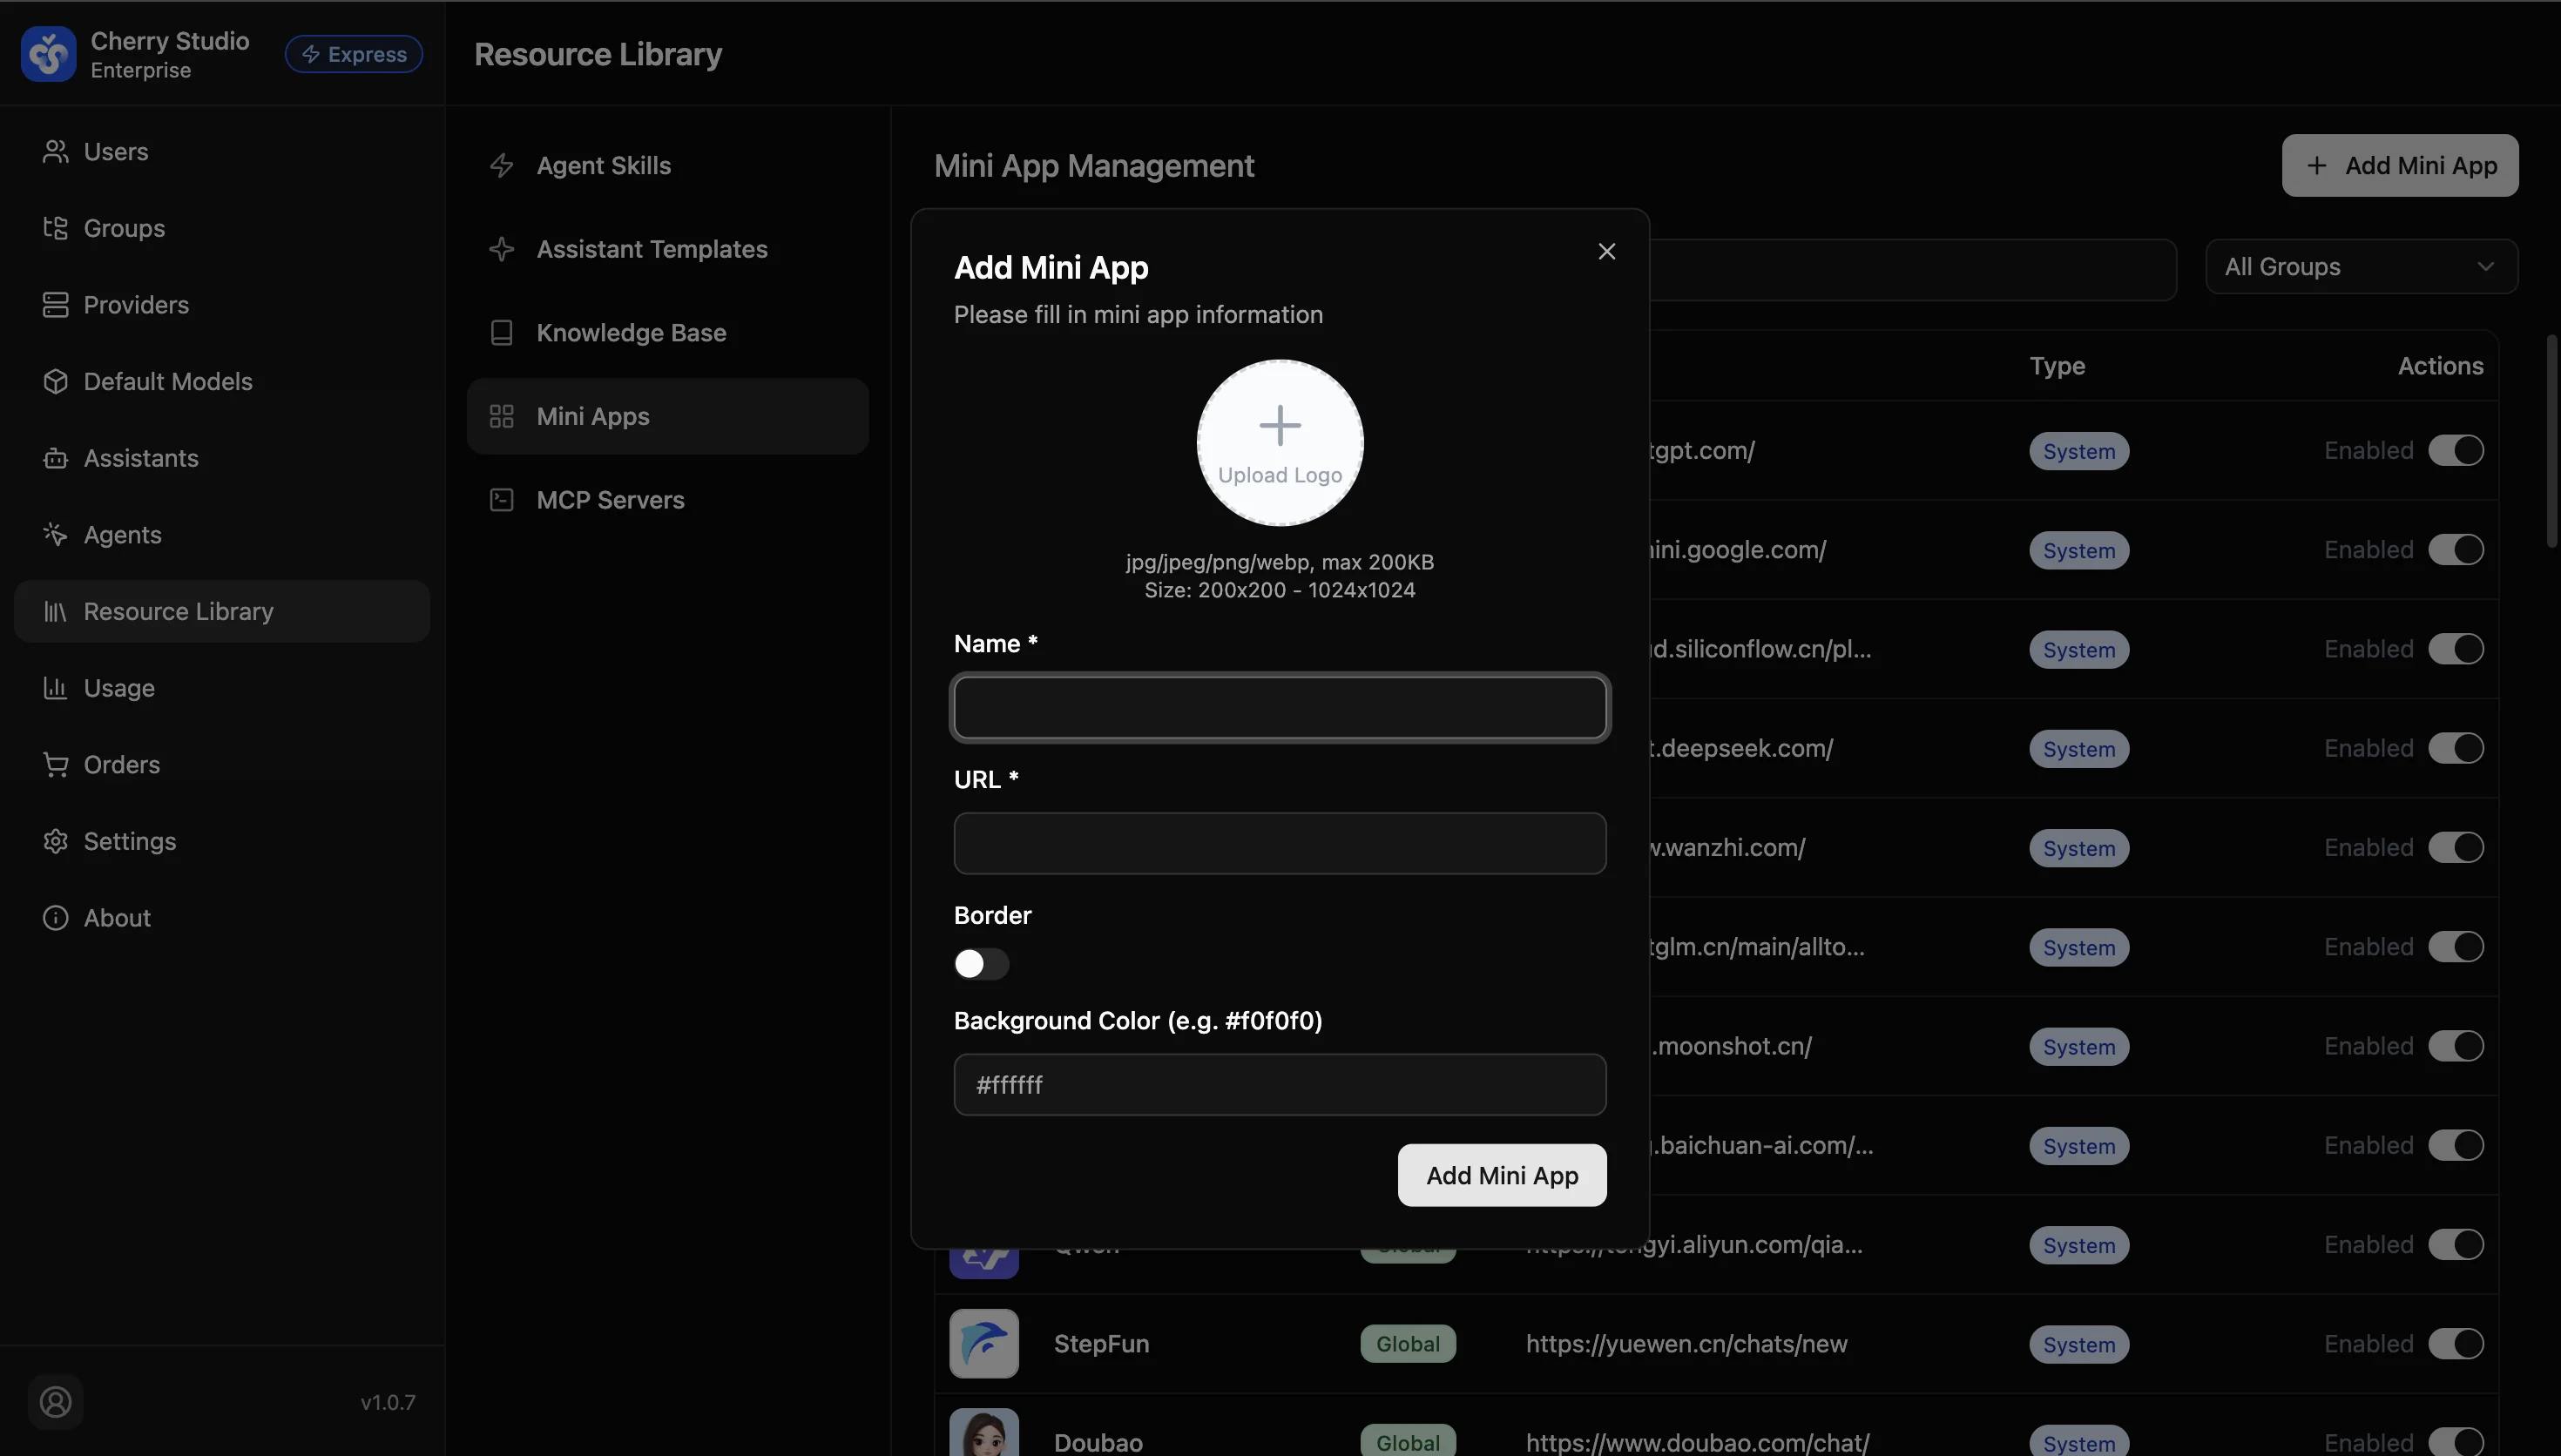Open the Groups sidebar icon

pyautogui.click(x=55, y=228)
